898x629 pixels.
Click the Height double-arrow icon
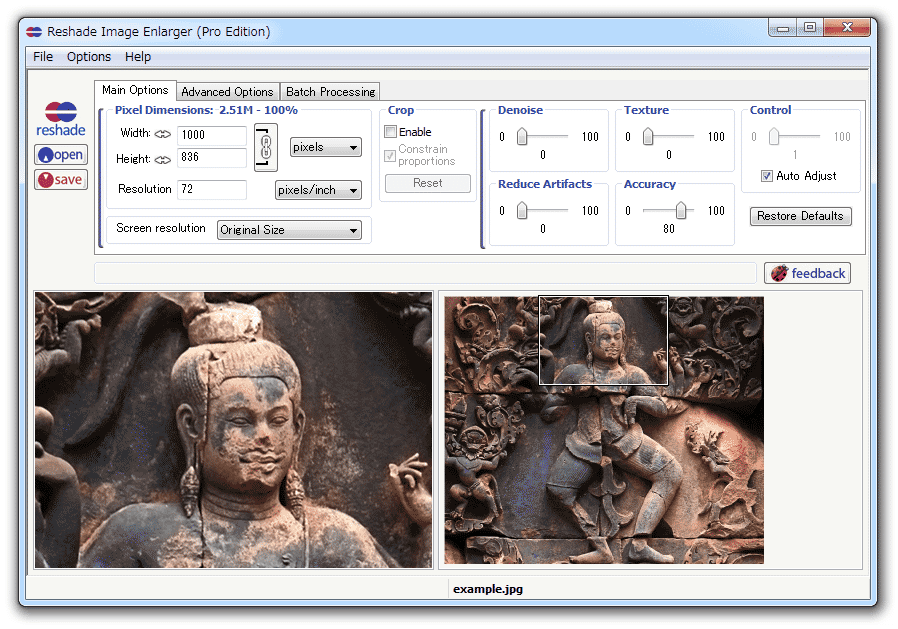(x=163, y=160)
